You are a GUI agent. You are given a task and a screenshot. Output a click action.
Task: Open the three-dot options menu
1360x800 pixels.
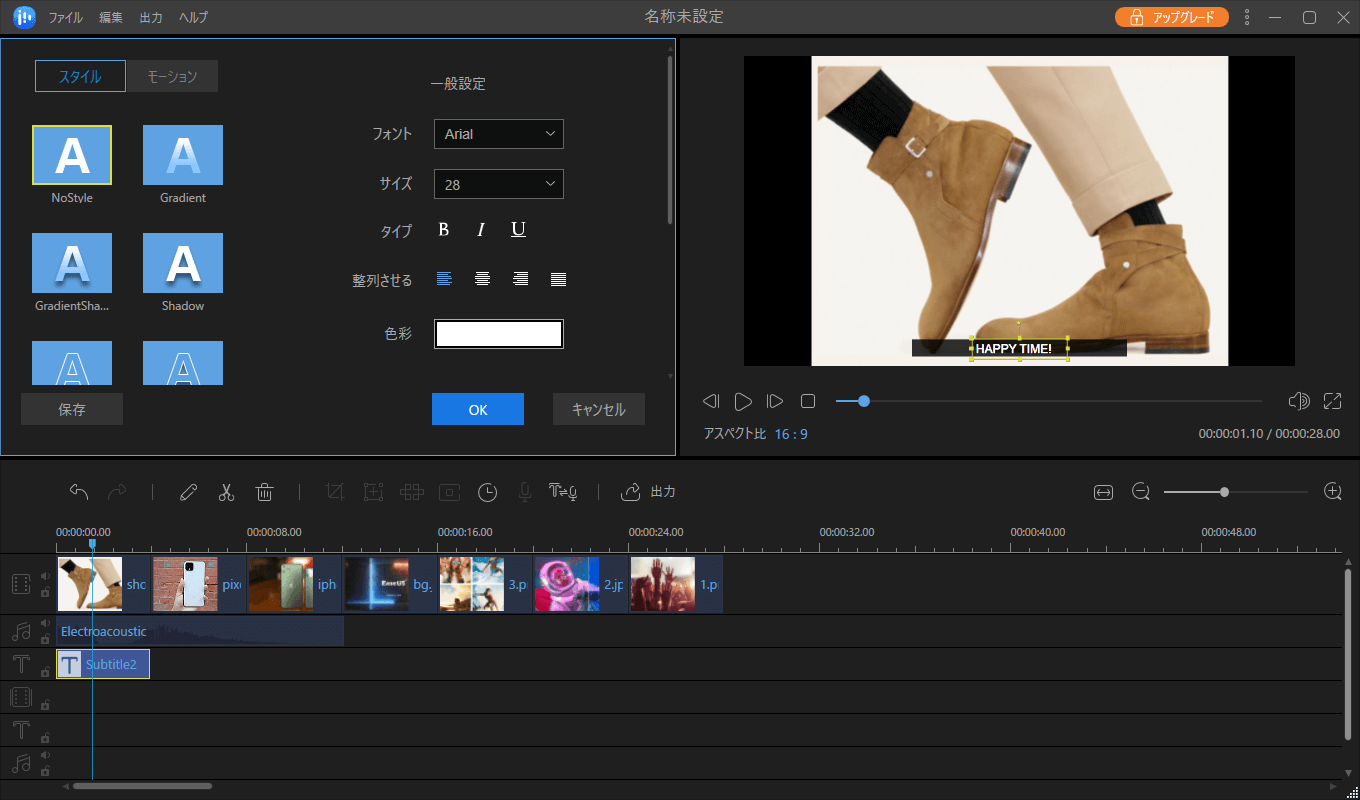(1247, 17)
